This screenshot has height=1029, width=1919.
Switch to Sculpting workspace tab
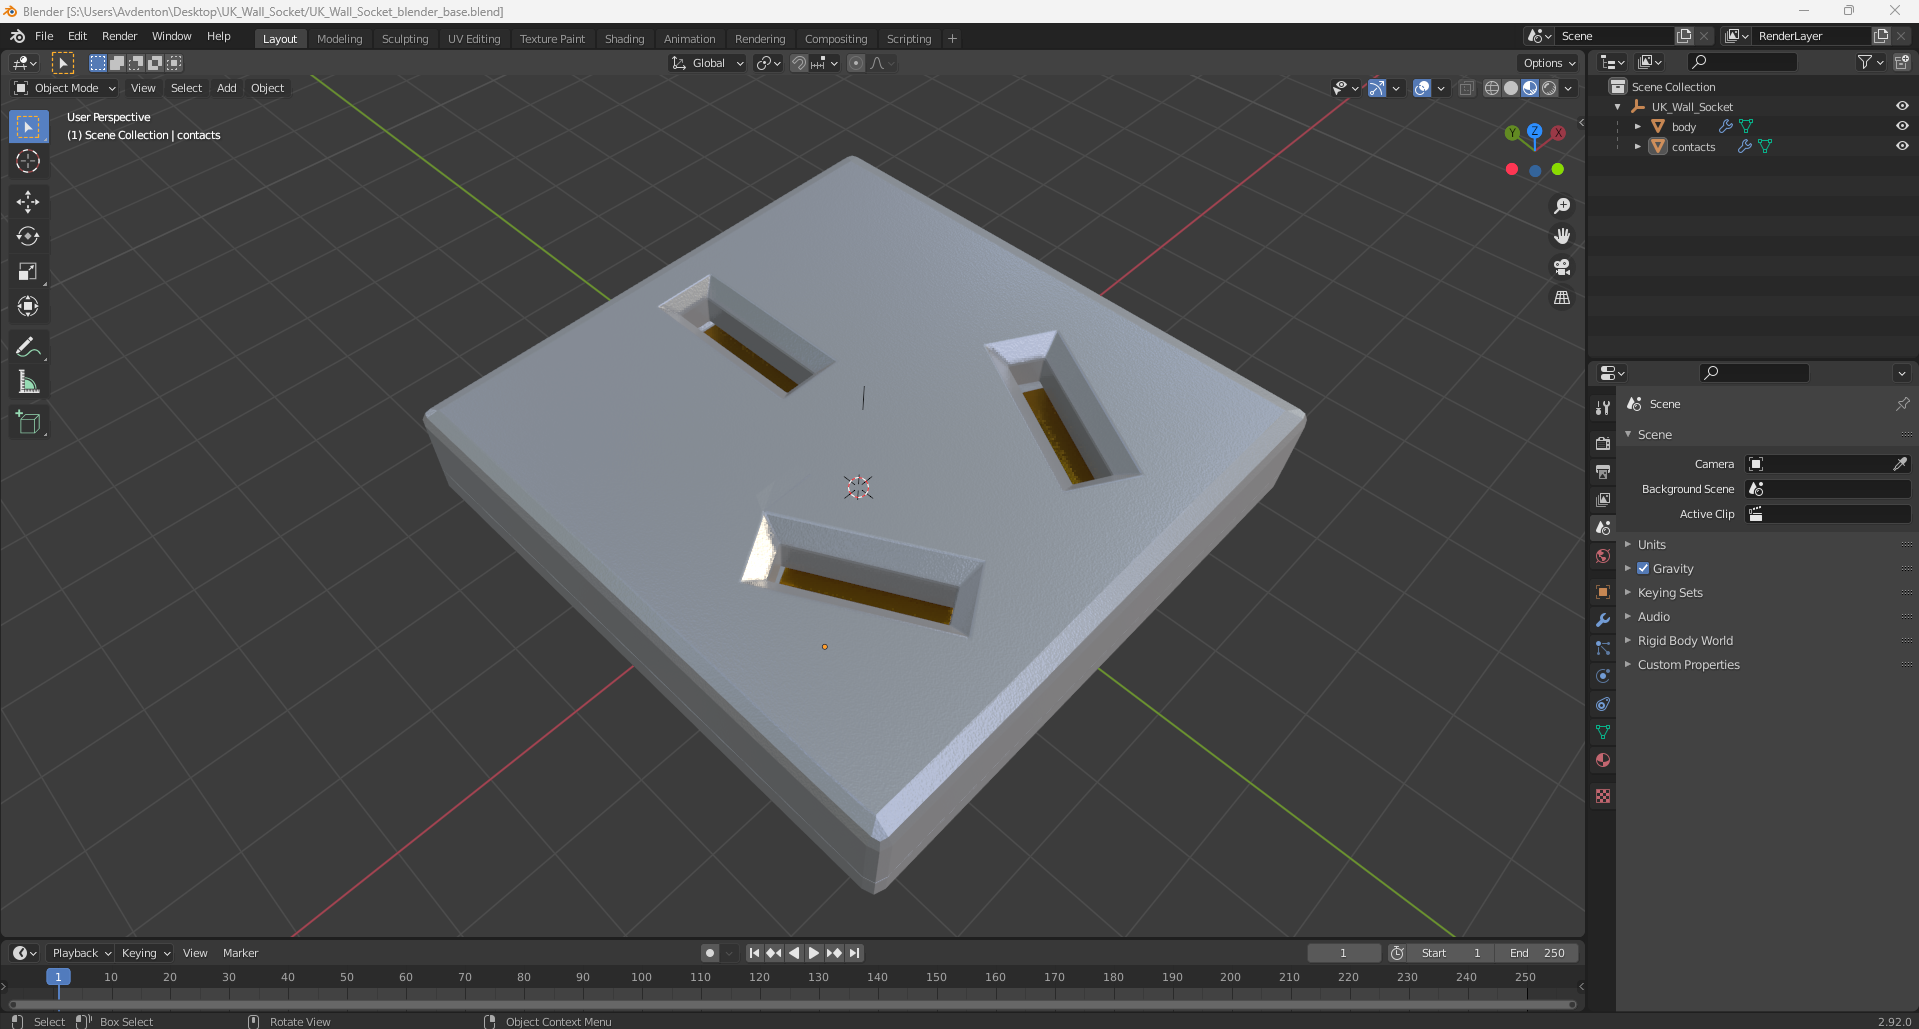pos(405,39)
